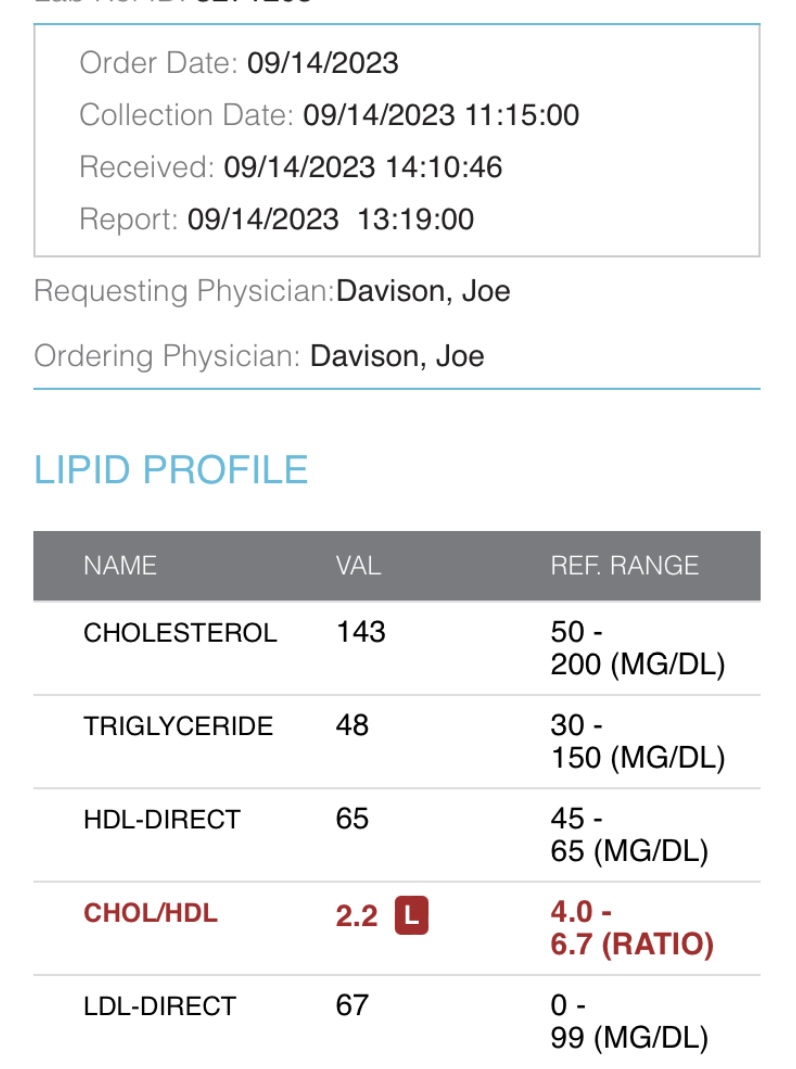Click the CHOL/HDL value 2.2

point(356,915)
